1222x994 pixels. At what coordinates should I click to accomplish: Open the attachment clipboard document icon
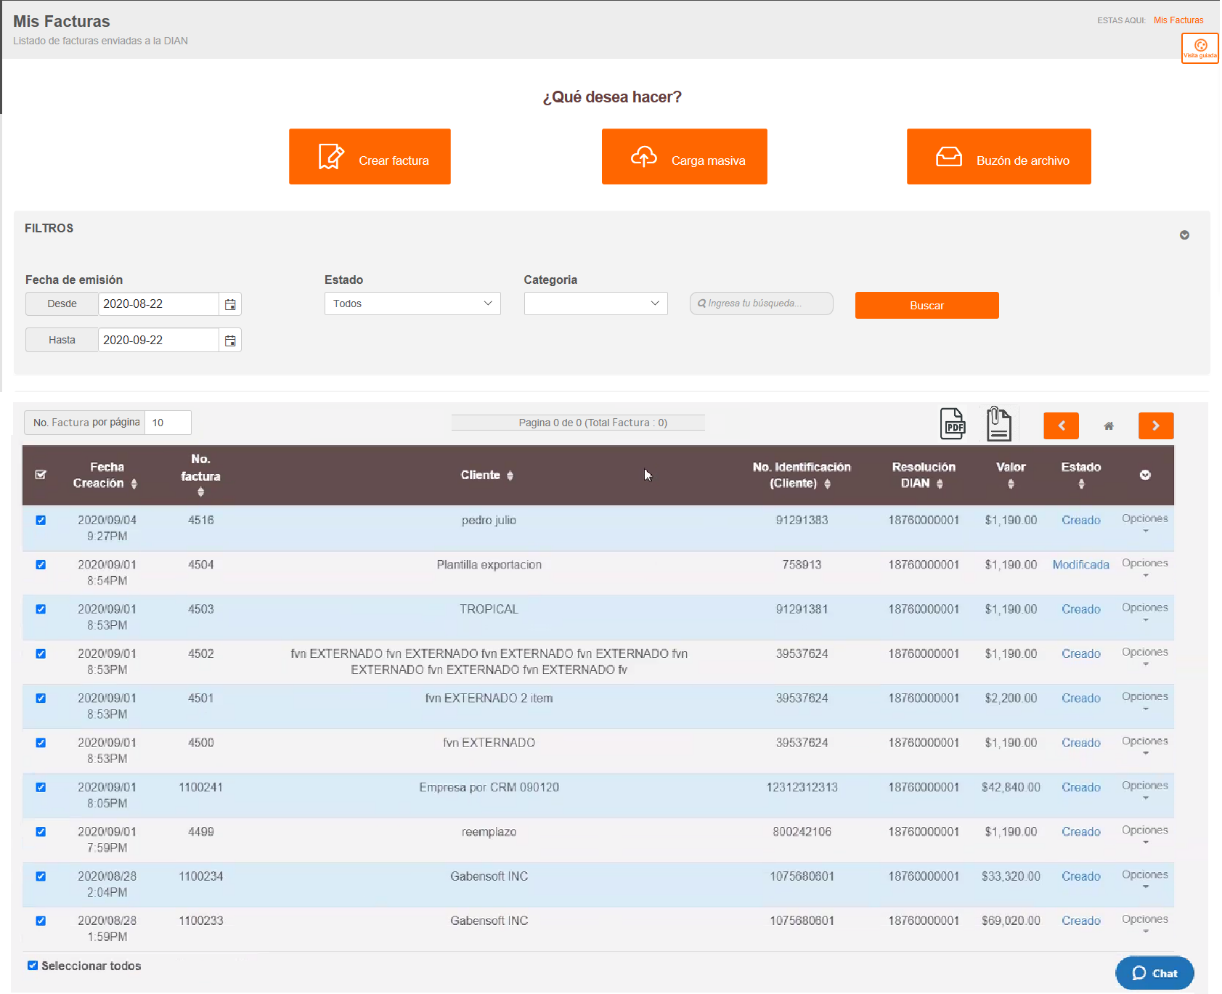coord(998,423)
